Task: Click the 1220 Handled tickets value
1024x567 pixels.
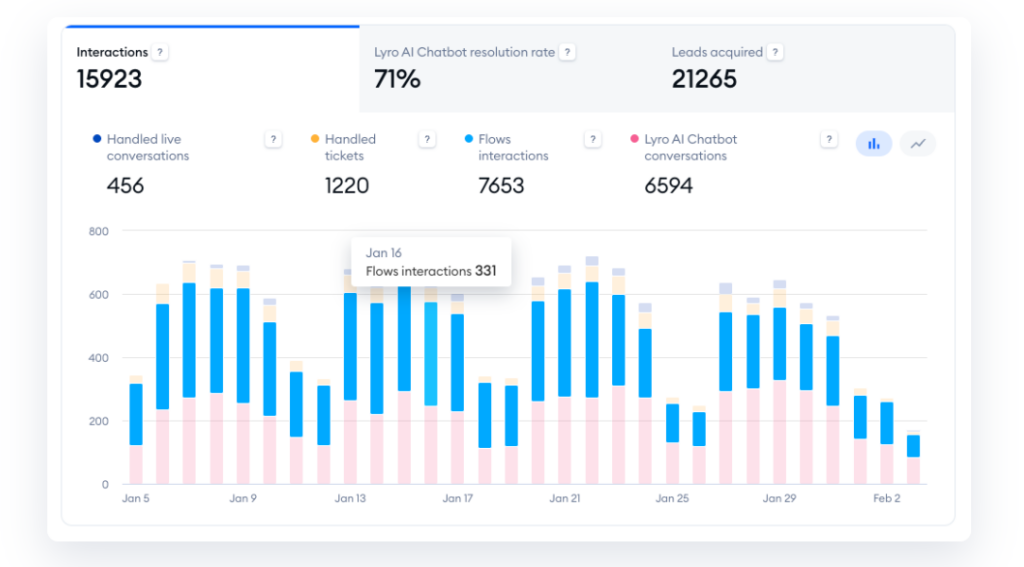Action: click(x=347, y=186)
